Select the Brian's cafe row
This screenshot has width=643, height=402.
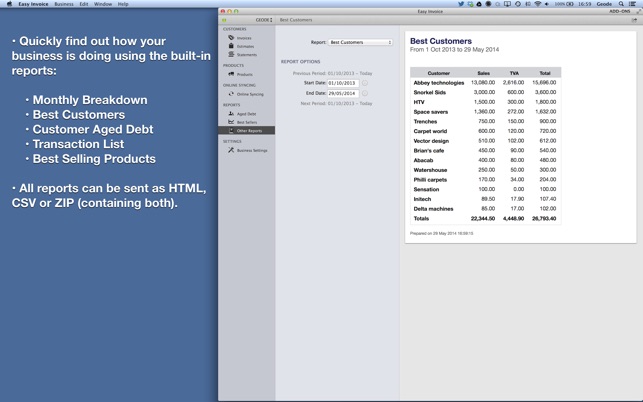[x=486, y=151]
